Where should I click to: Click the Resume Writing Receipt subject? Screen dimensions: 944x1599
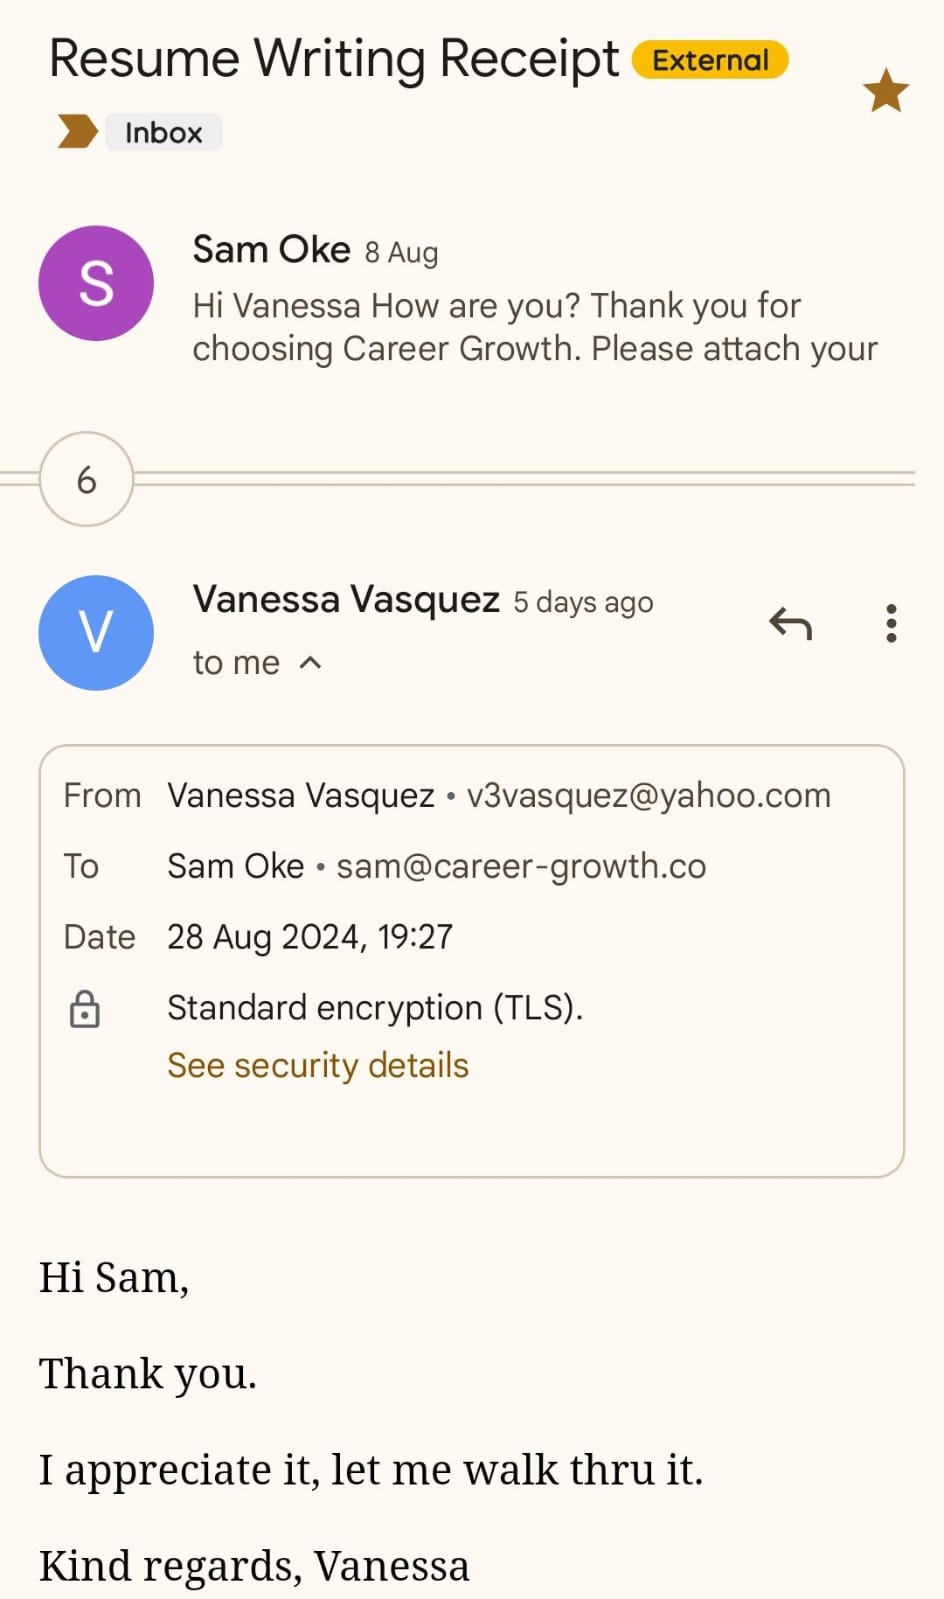[334, 58]
